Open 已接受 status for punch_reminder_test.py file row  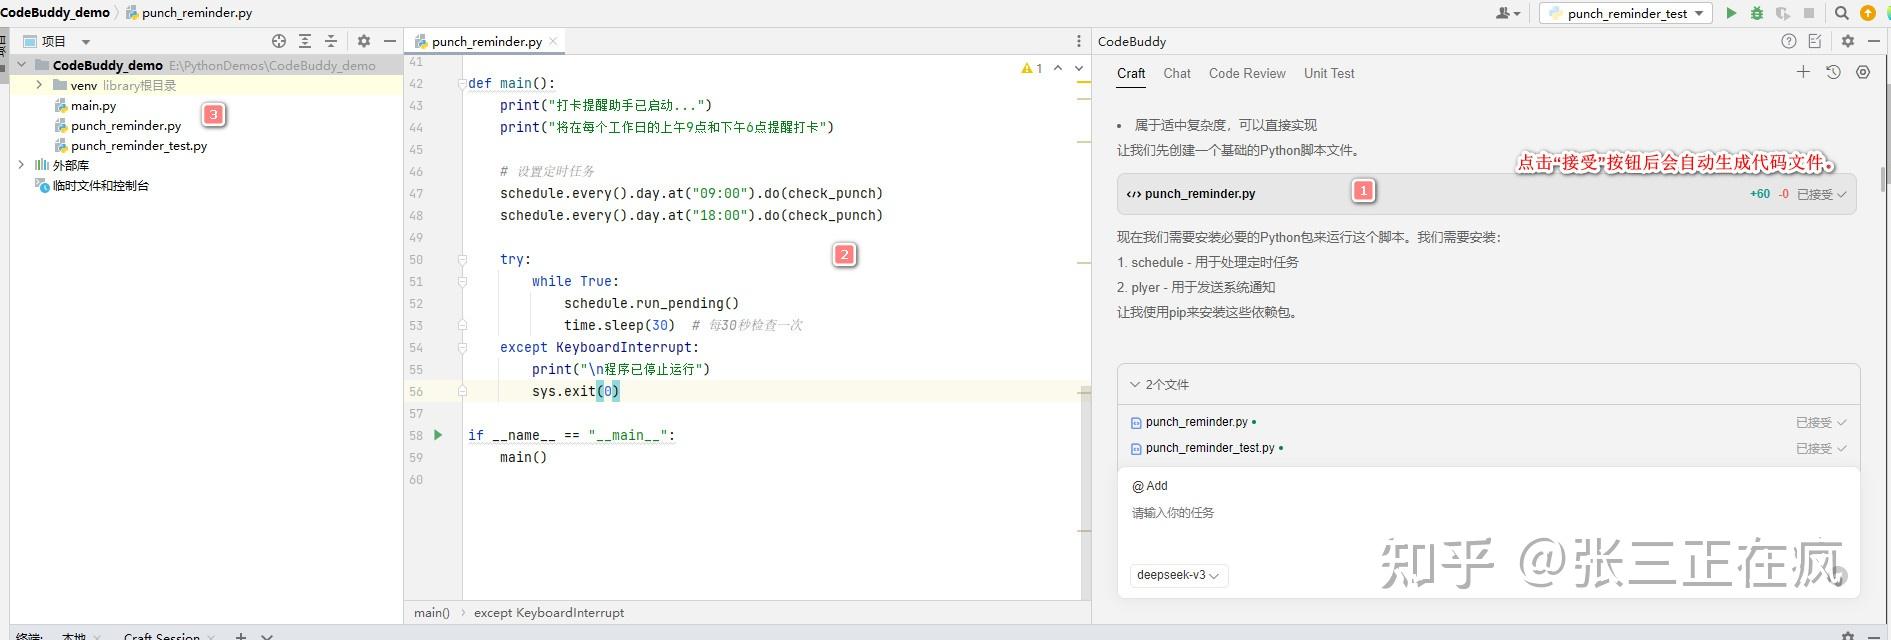1821,448
